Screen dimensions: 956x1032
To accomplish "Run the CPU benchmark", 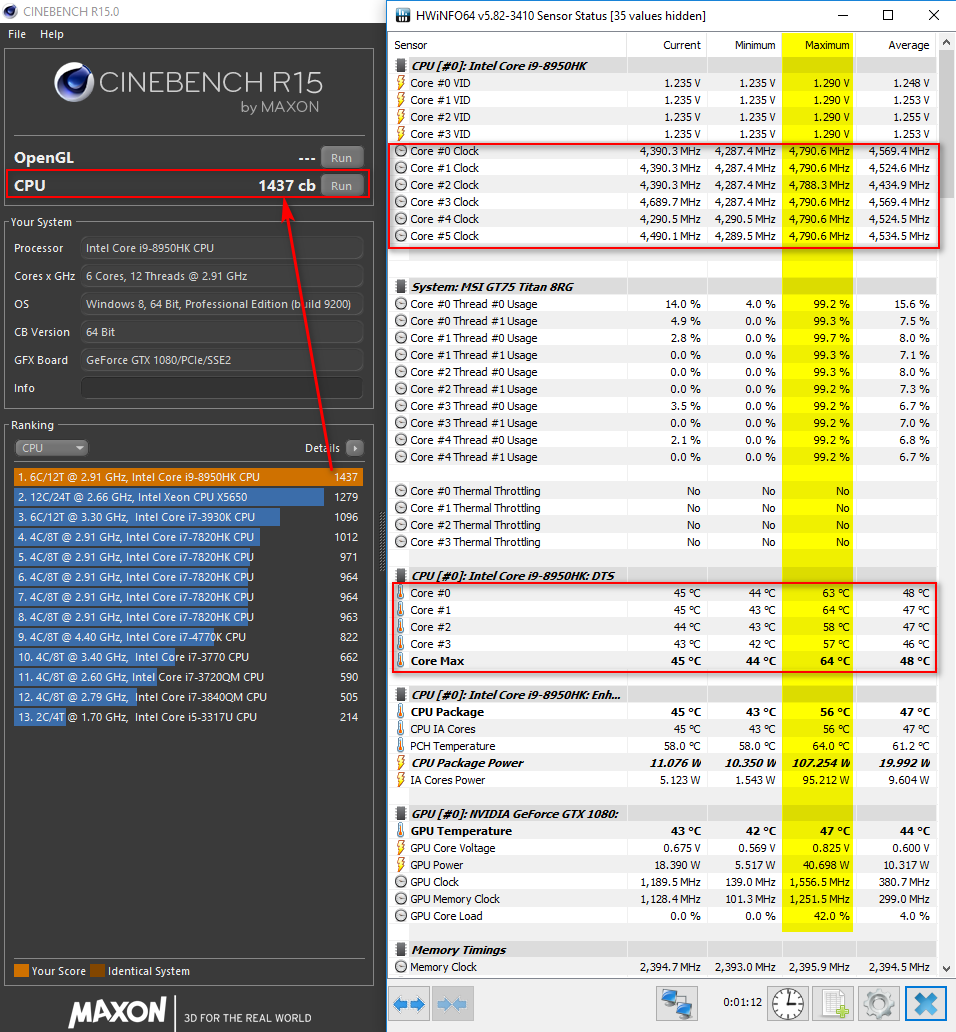I will [341, 186].
